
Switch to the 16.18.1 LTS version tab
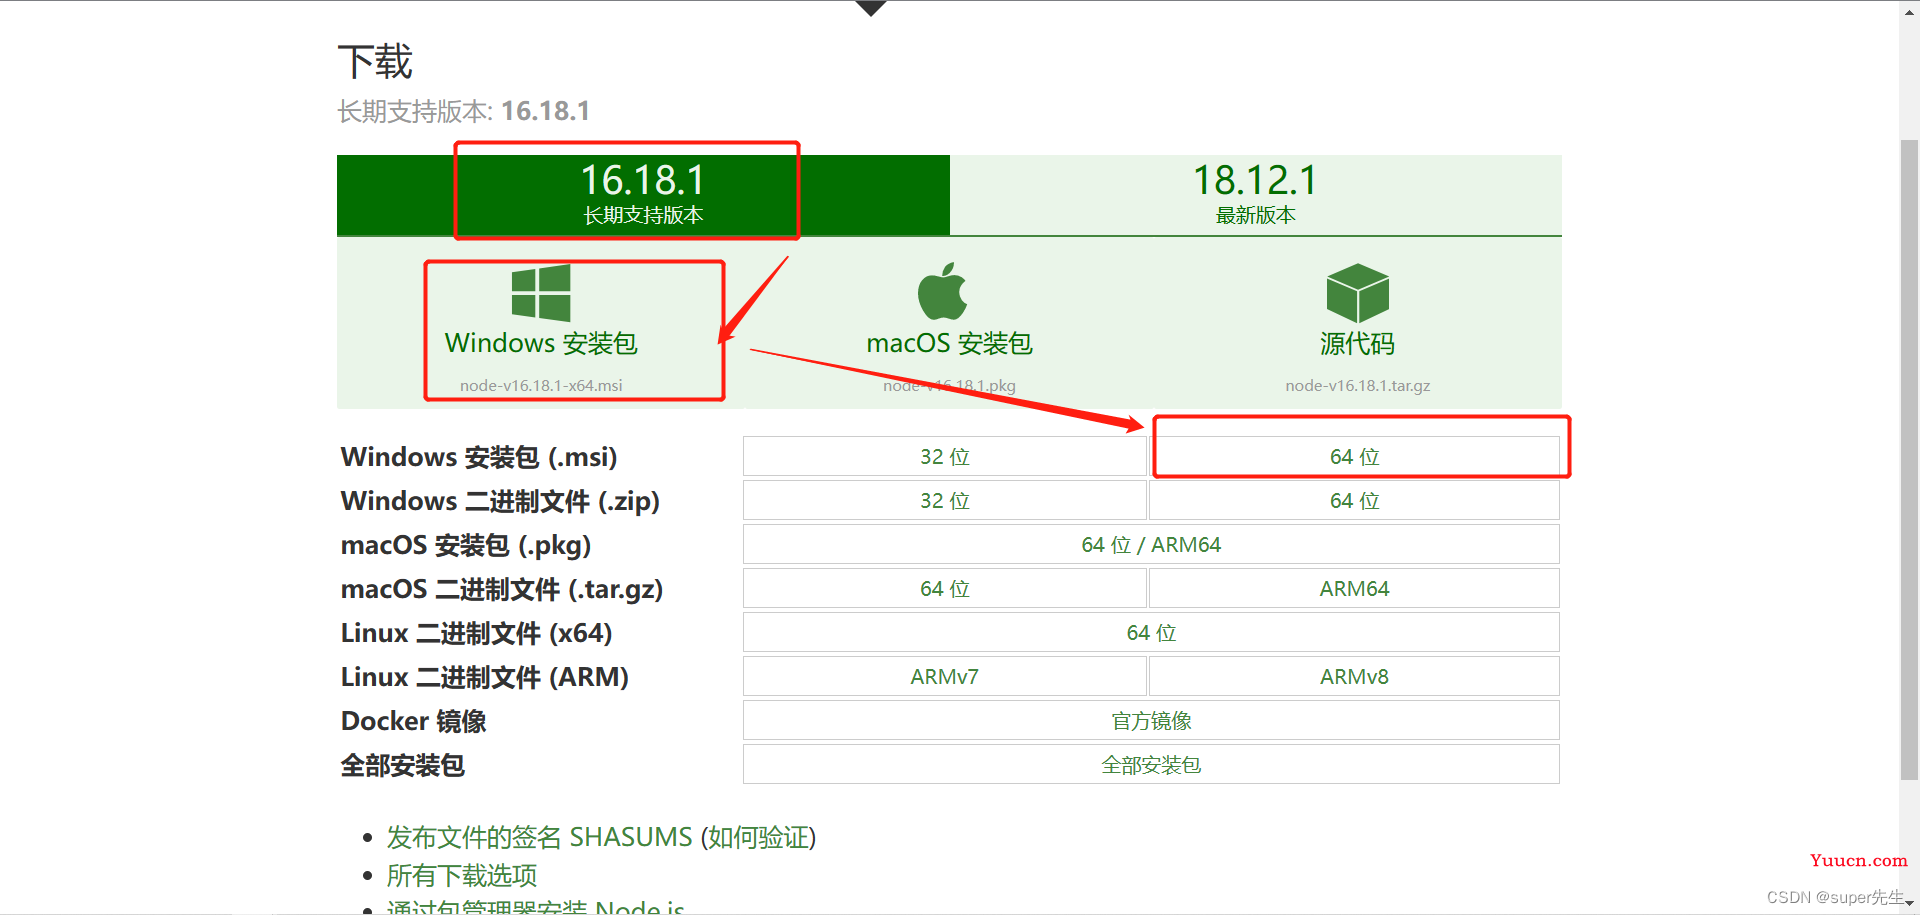[643, 195]
